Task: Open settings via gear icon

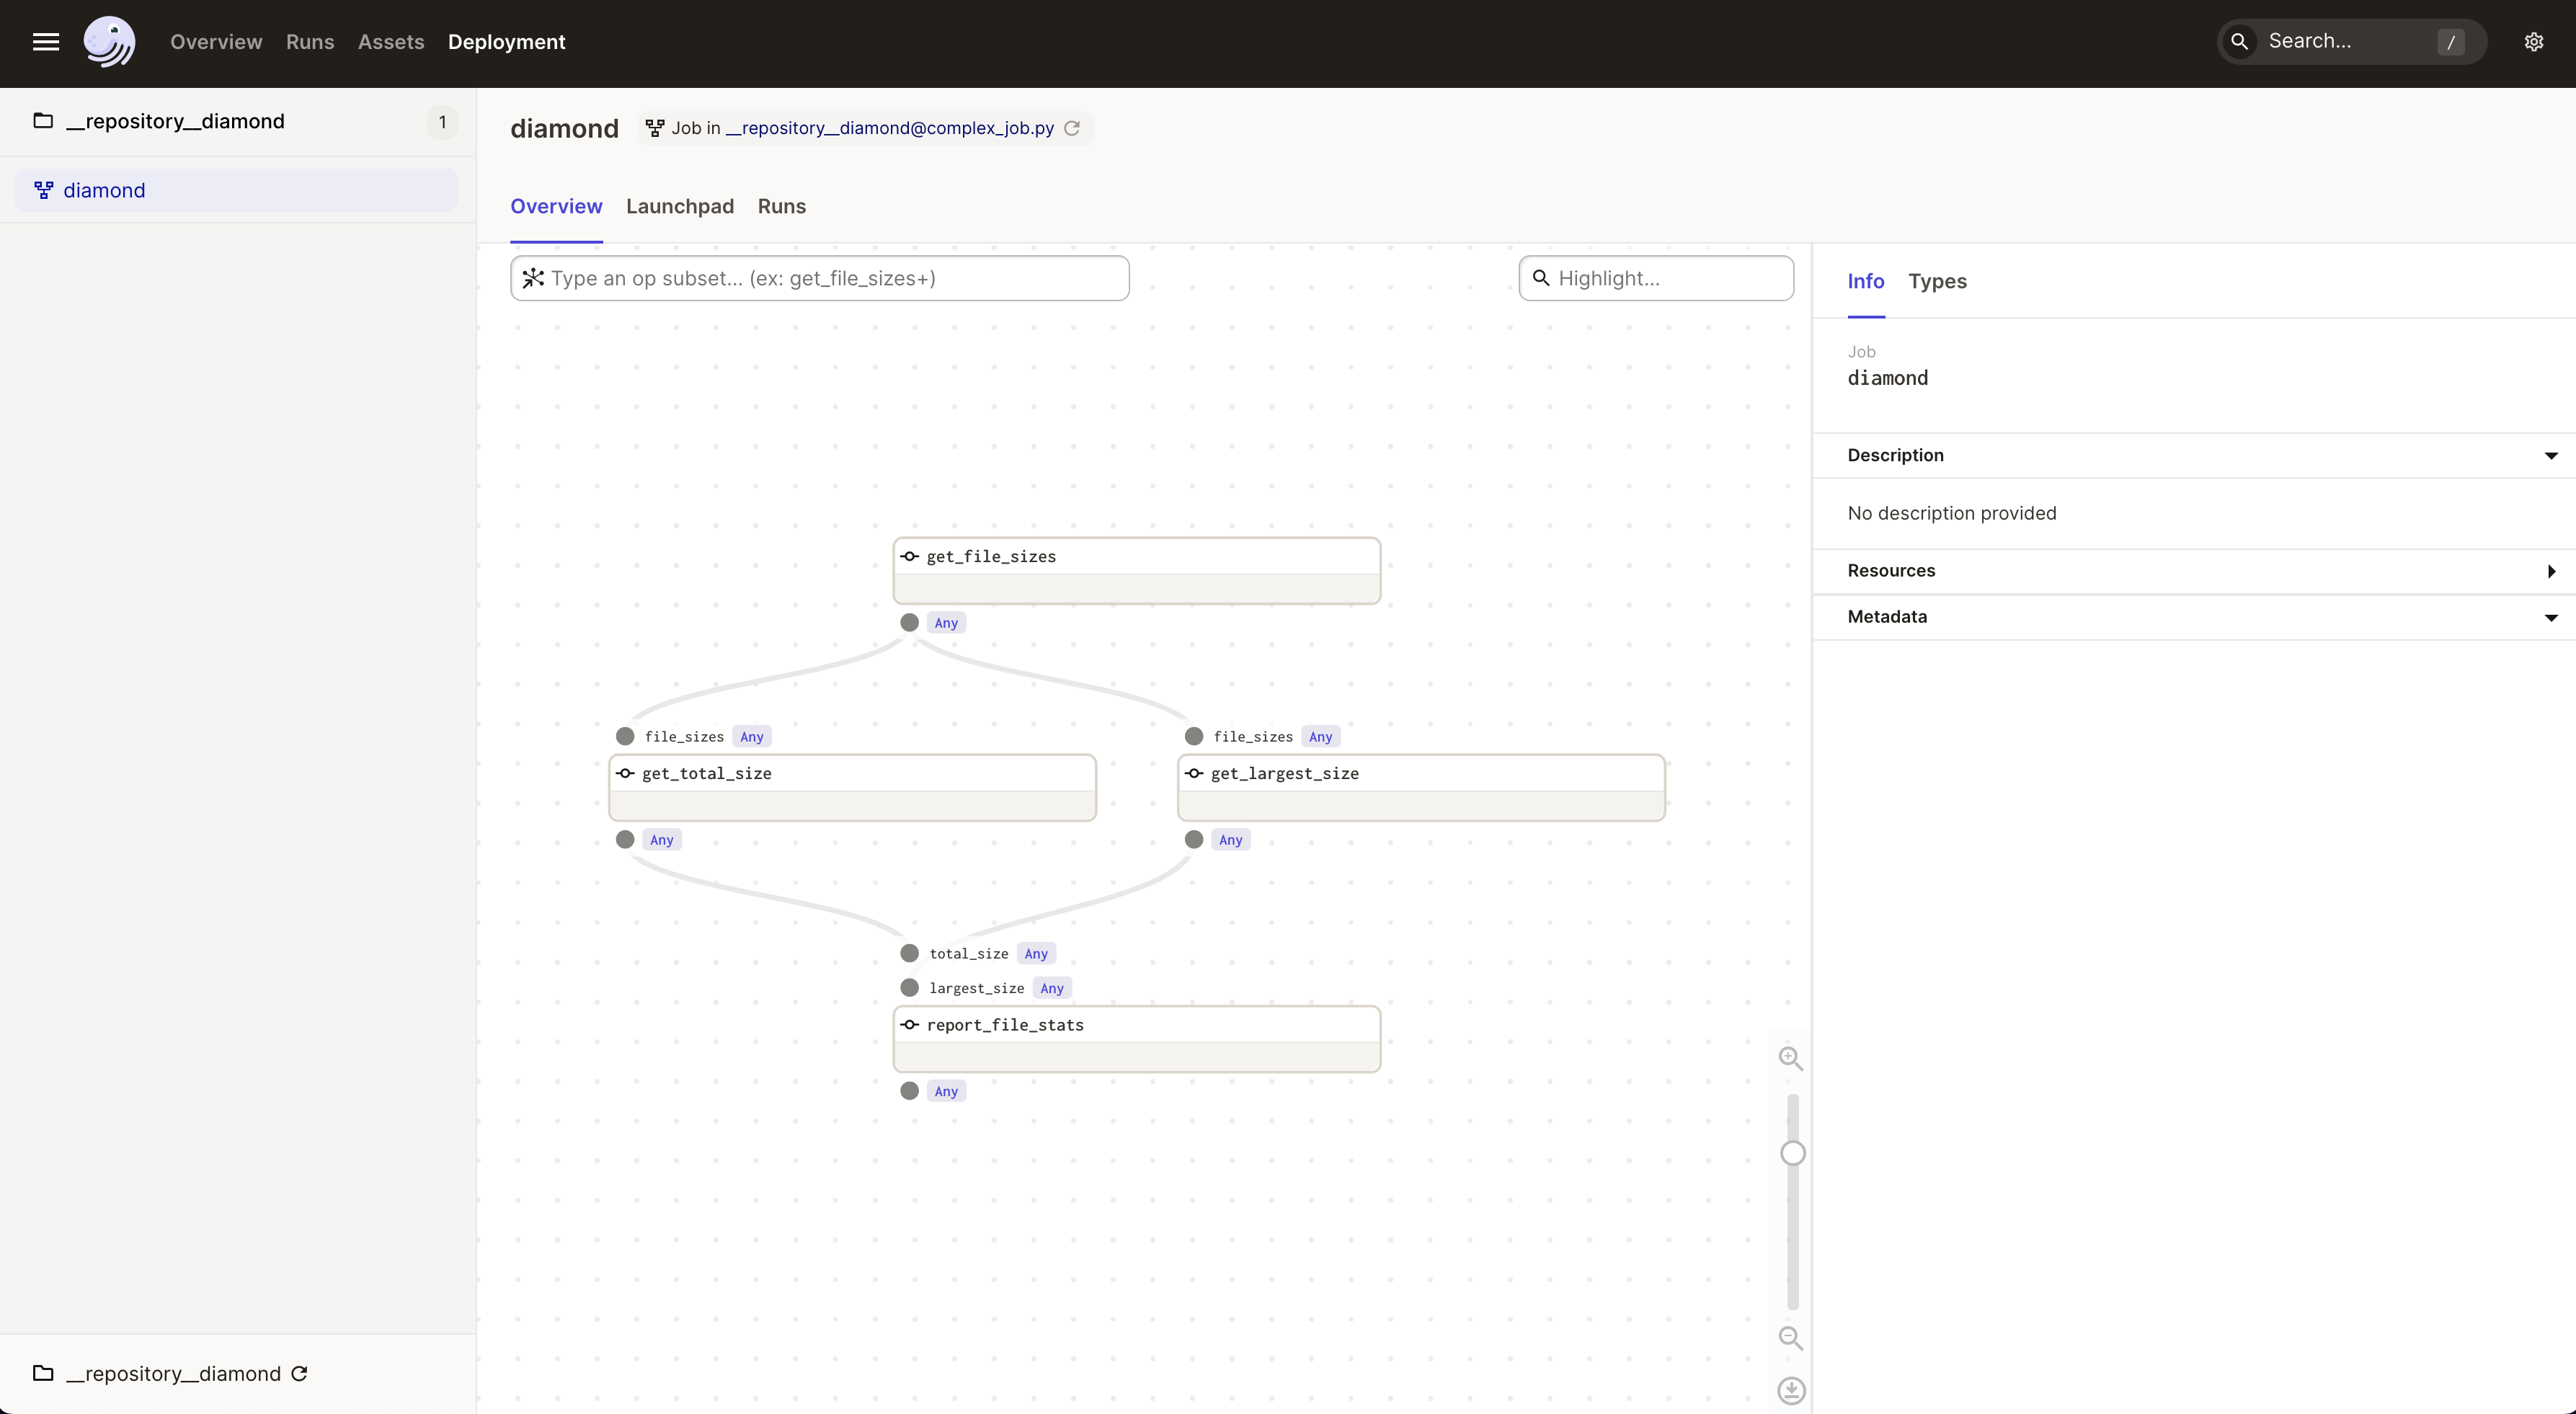Action: (x=2533, y=42)
